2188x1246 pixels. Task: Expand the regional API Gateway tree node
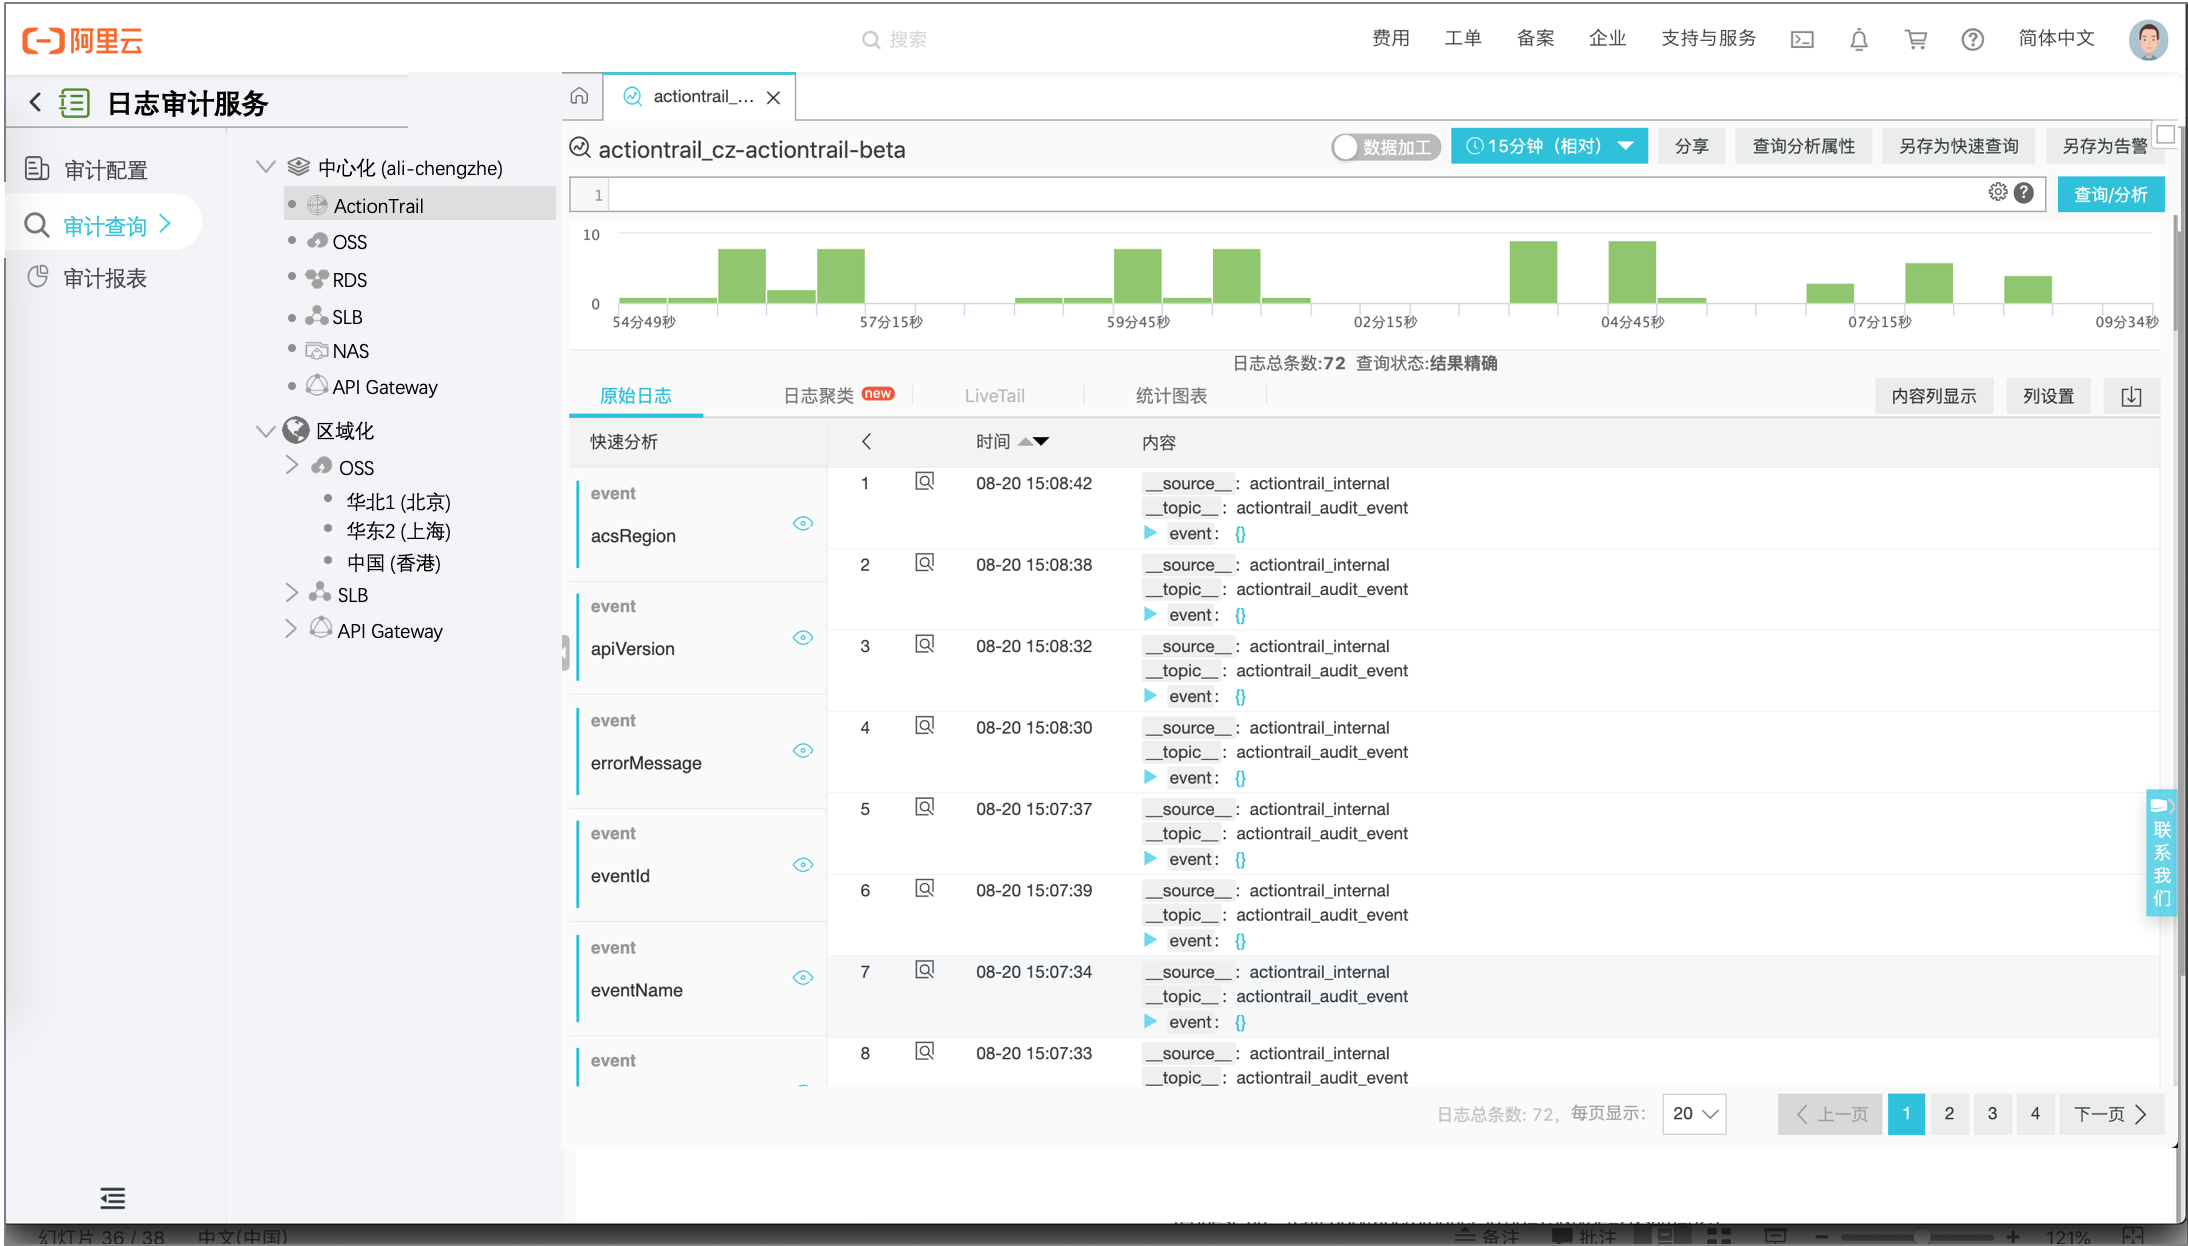point(292,629)
